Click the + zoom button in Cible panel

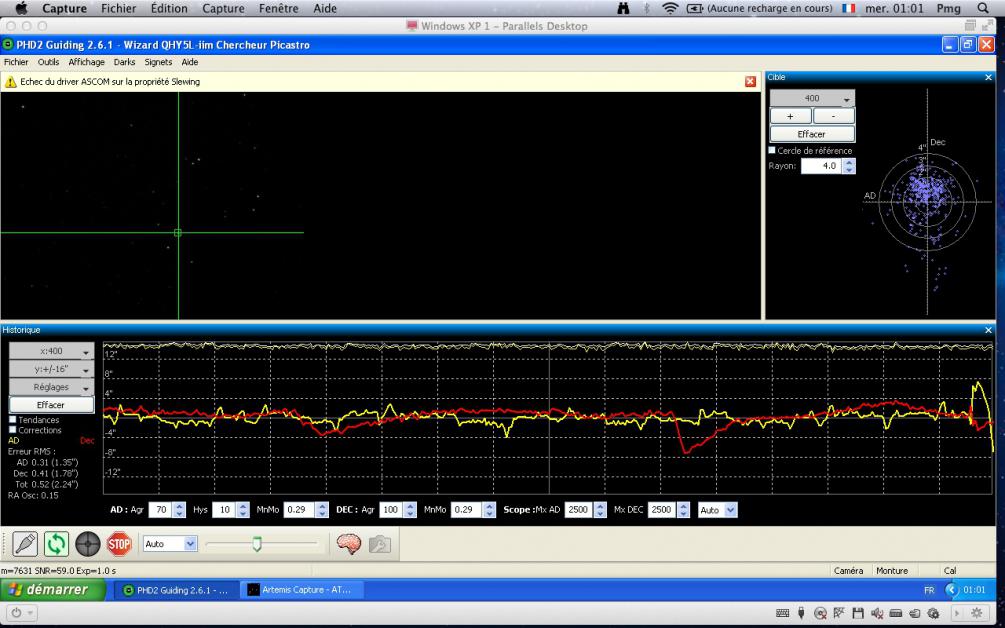click(790, 116)
